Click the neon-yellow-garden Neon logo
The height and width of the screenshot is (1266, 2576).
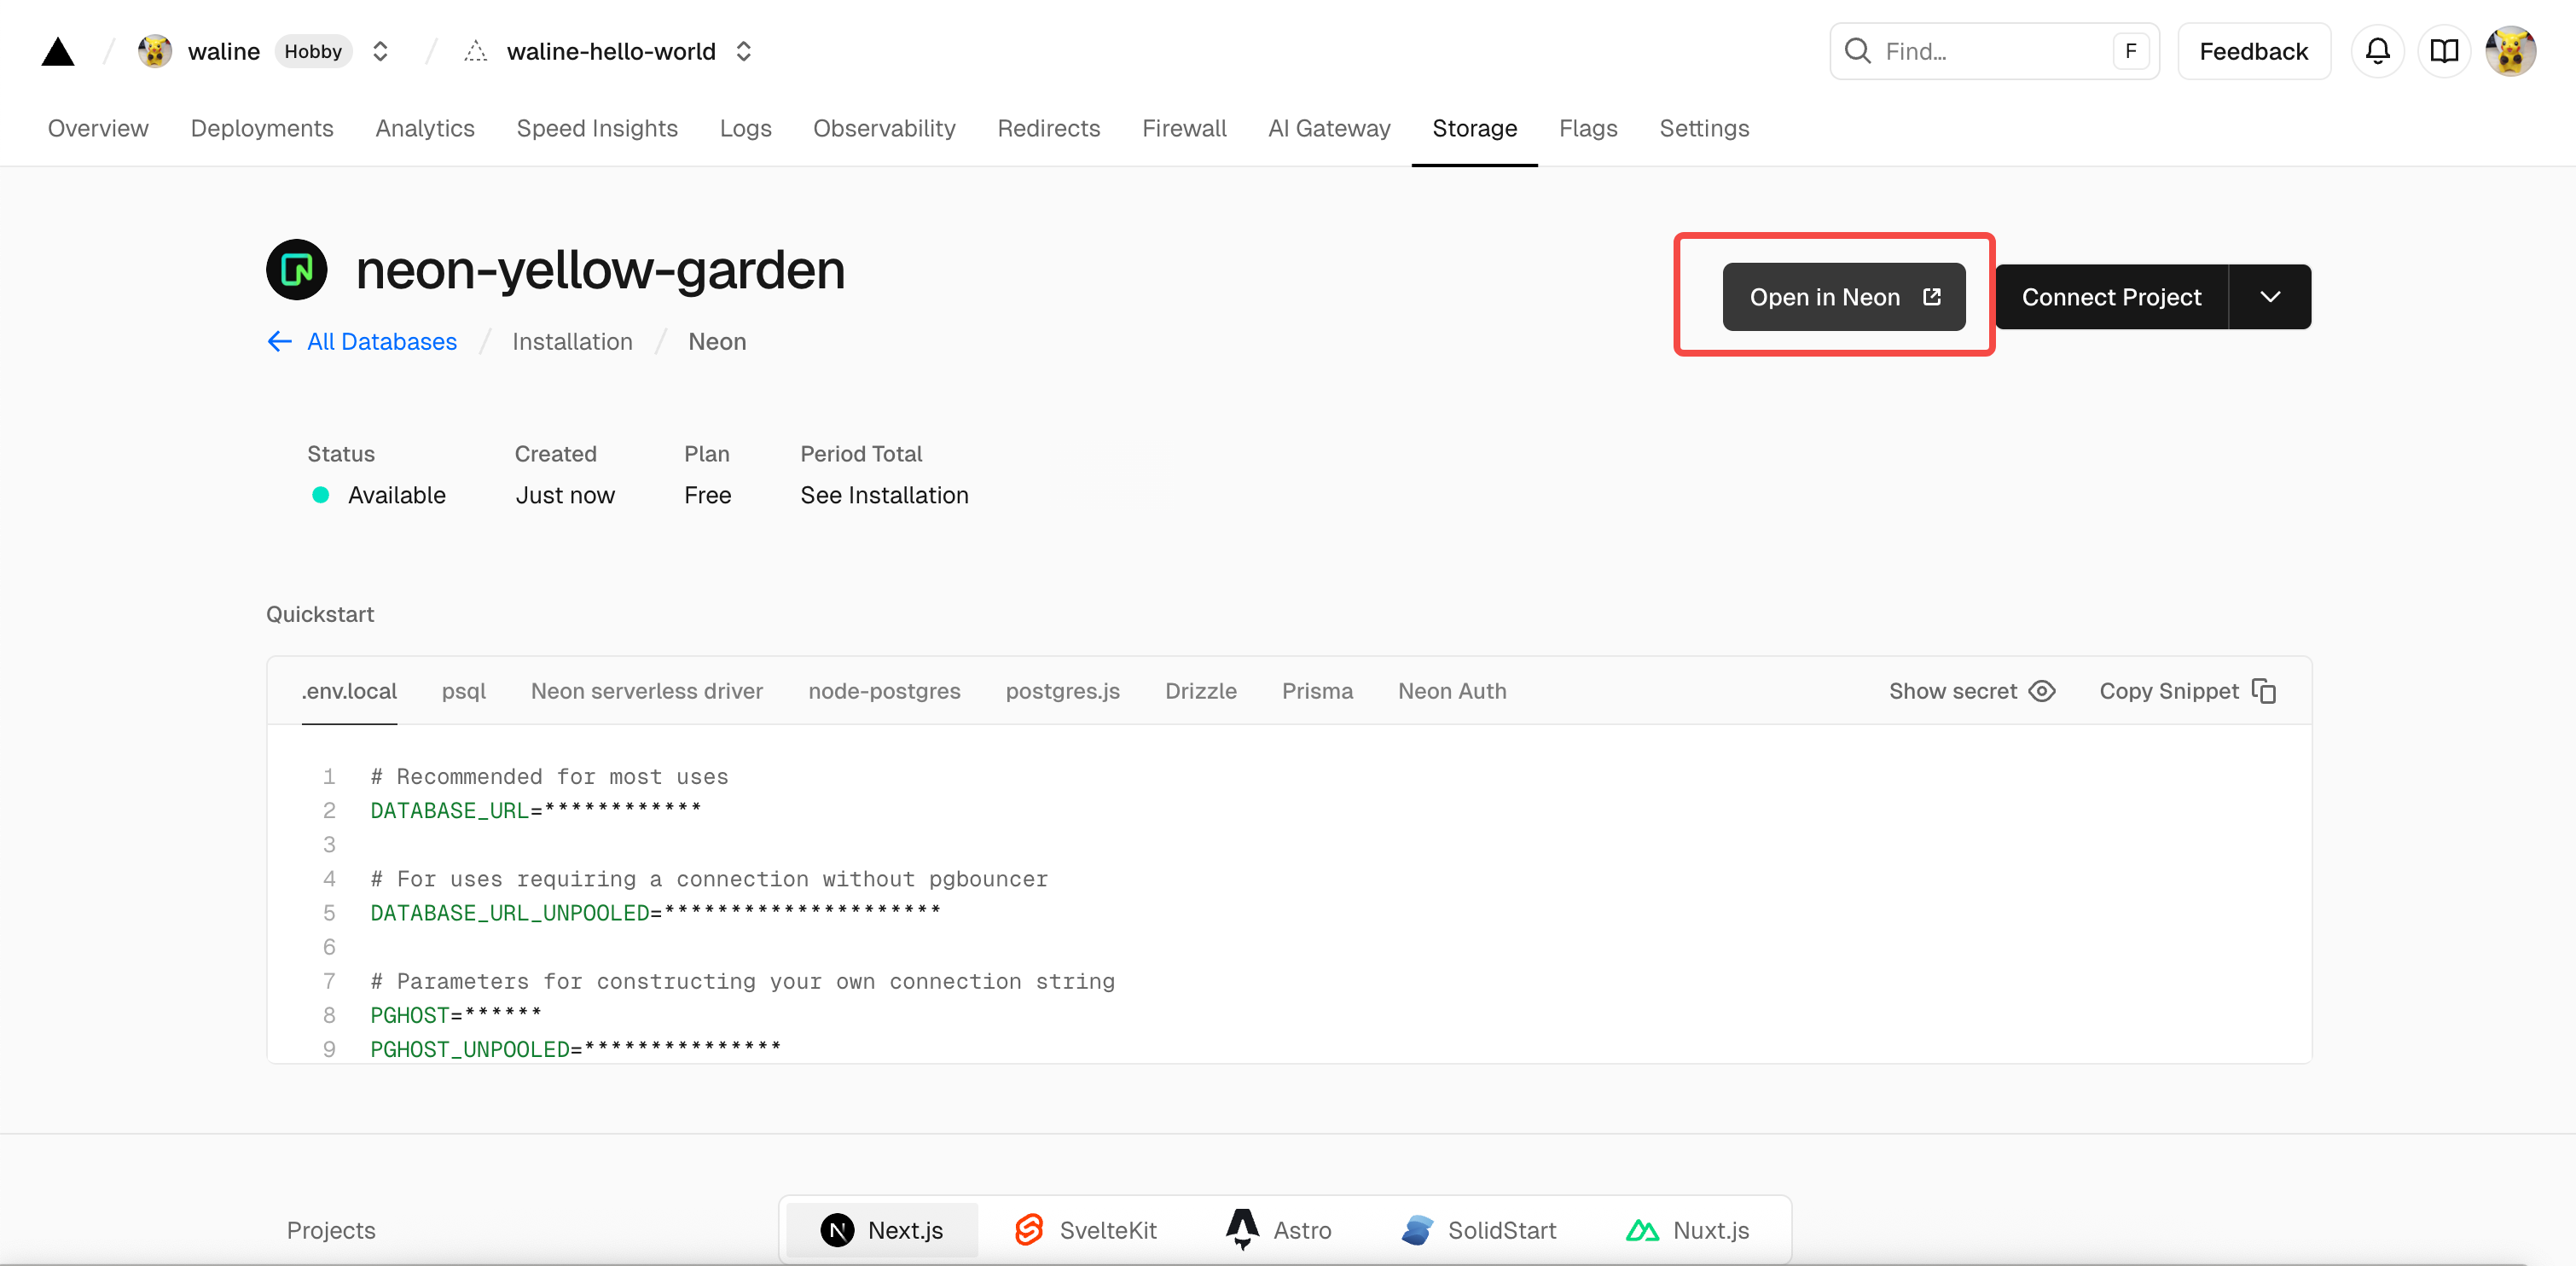click(x=296, y=269)
